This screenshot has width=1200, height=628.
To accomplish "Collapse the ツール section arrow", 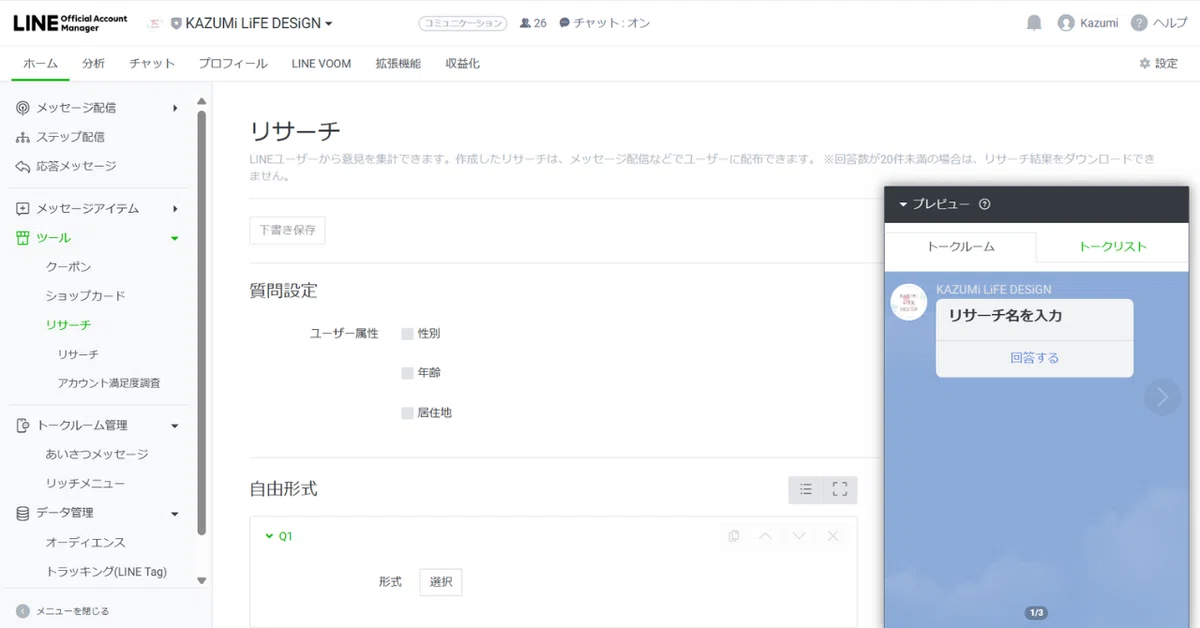I will pyautogui.click(x=175, y=238).
